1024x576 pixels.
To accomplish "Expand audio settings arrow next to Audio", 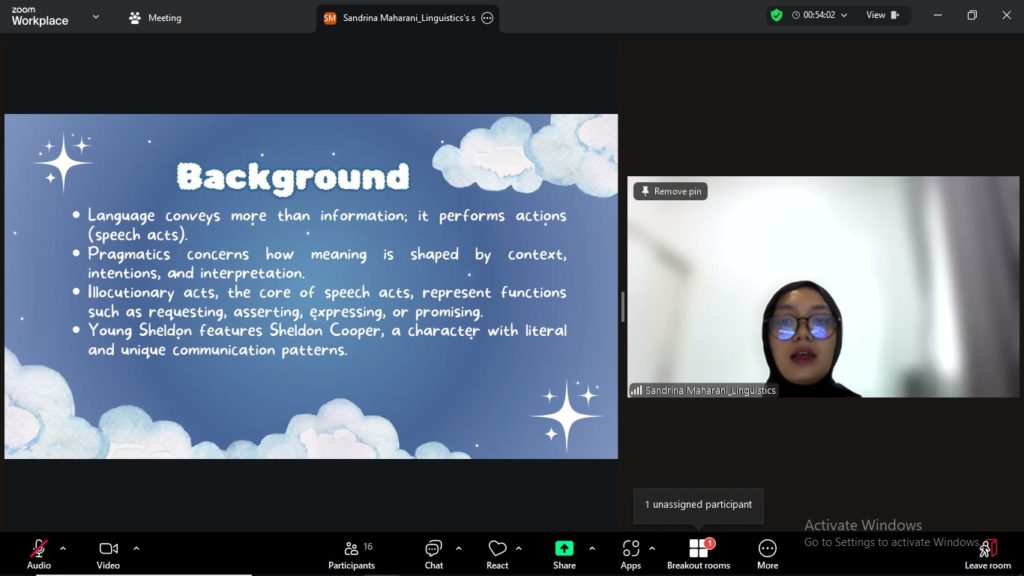I will pyautogui.click(x=63, y=548).
